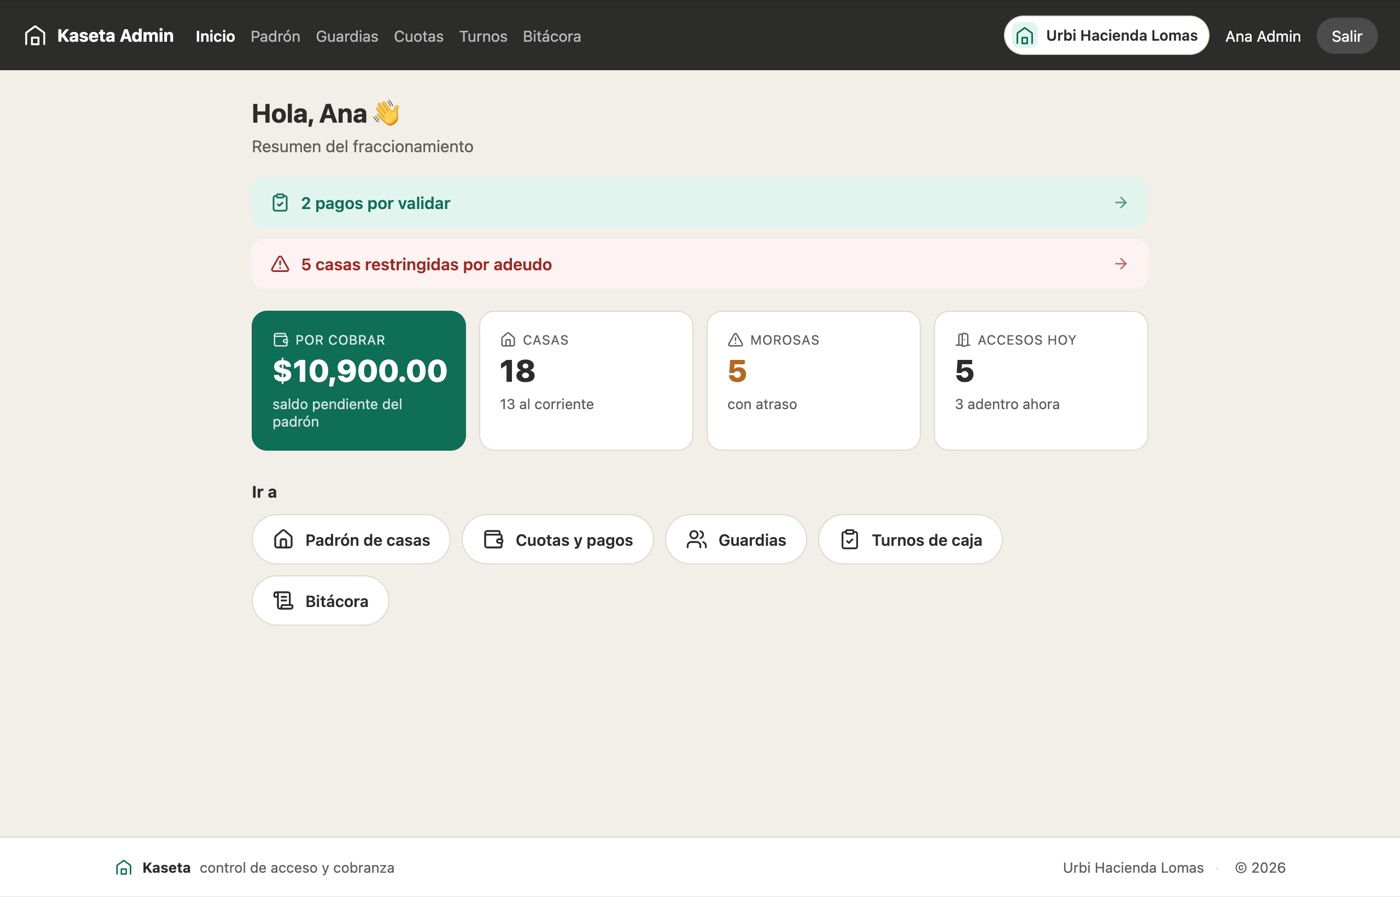This screenshot has width=1400, height=897.
Task: Go to Padrón in the top navigation
Action: (275, 36)
